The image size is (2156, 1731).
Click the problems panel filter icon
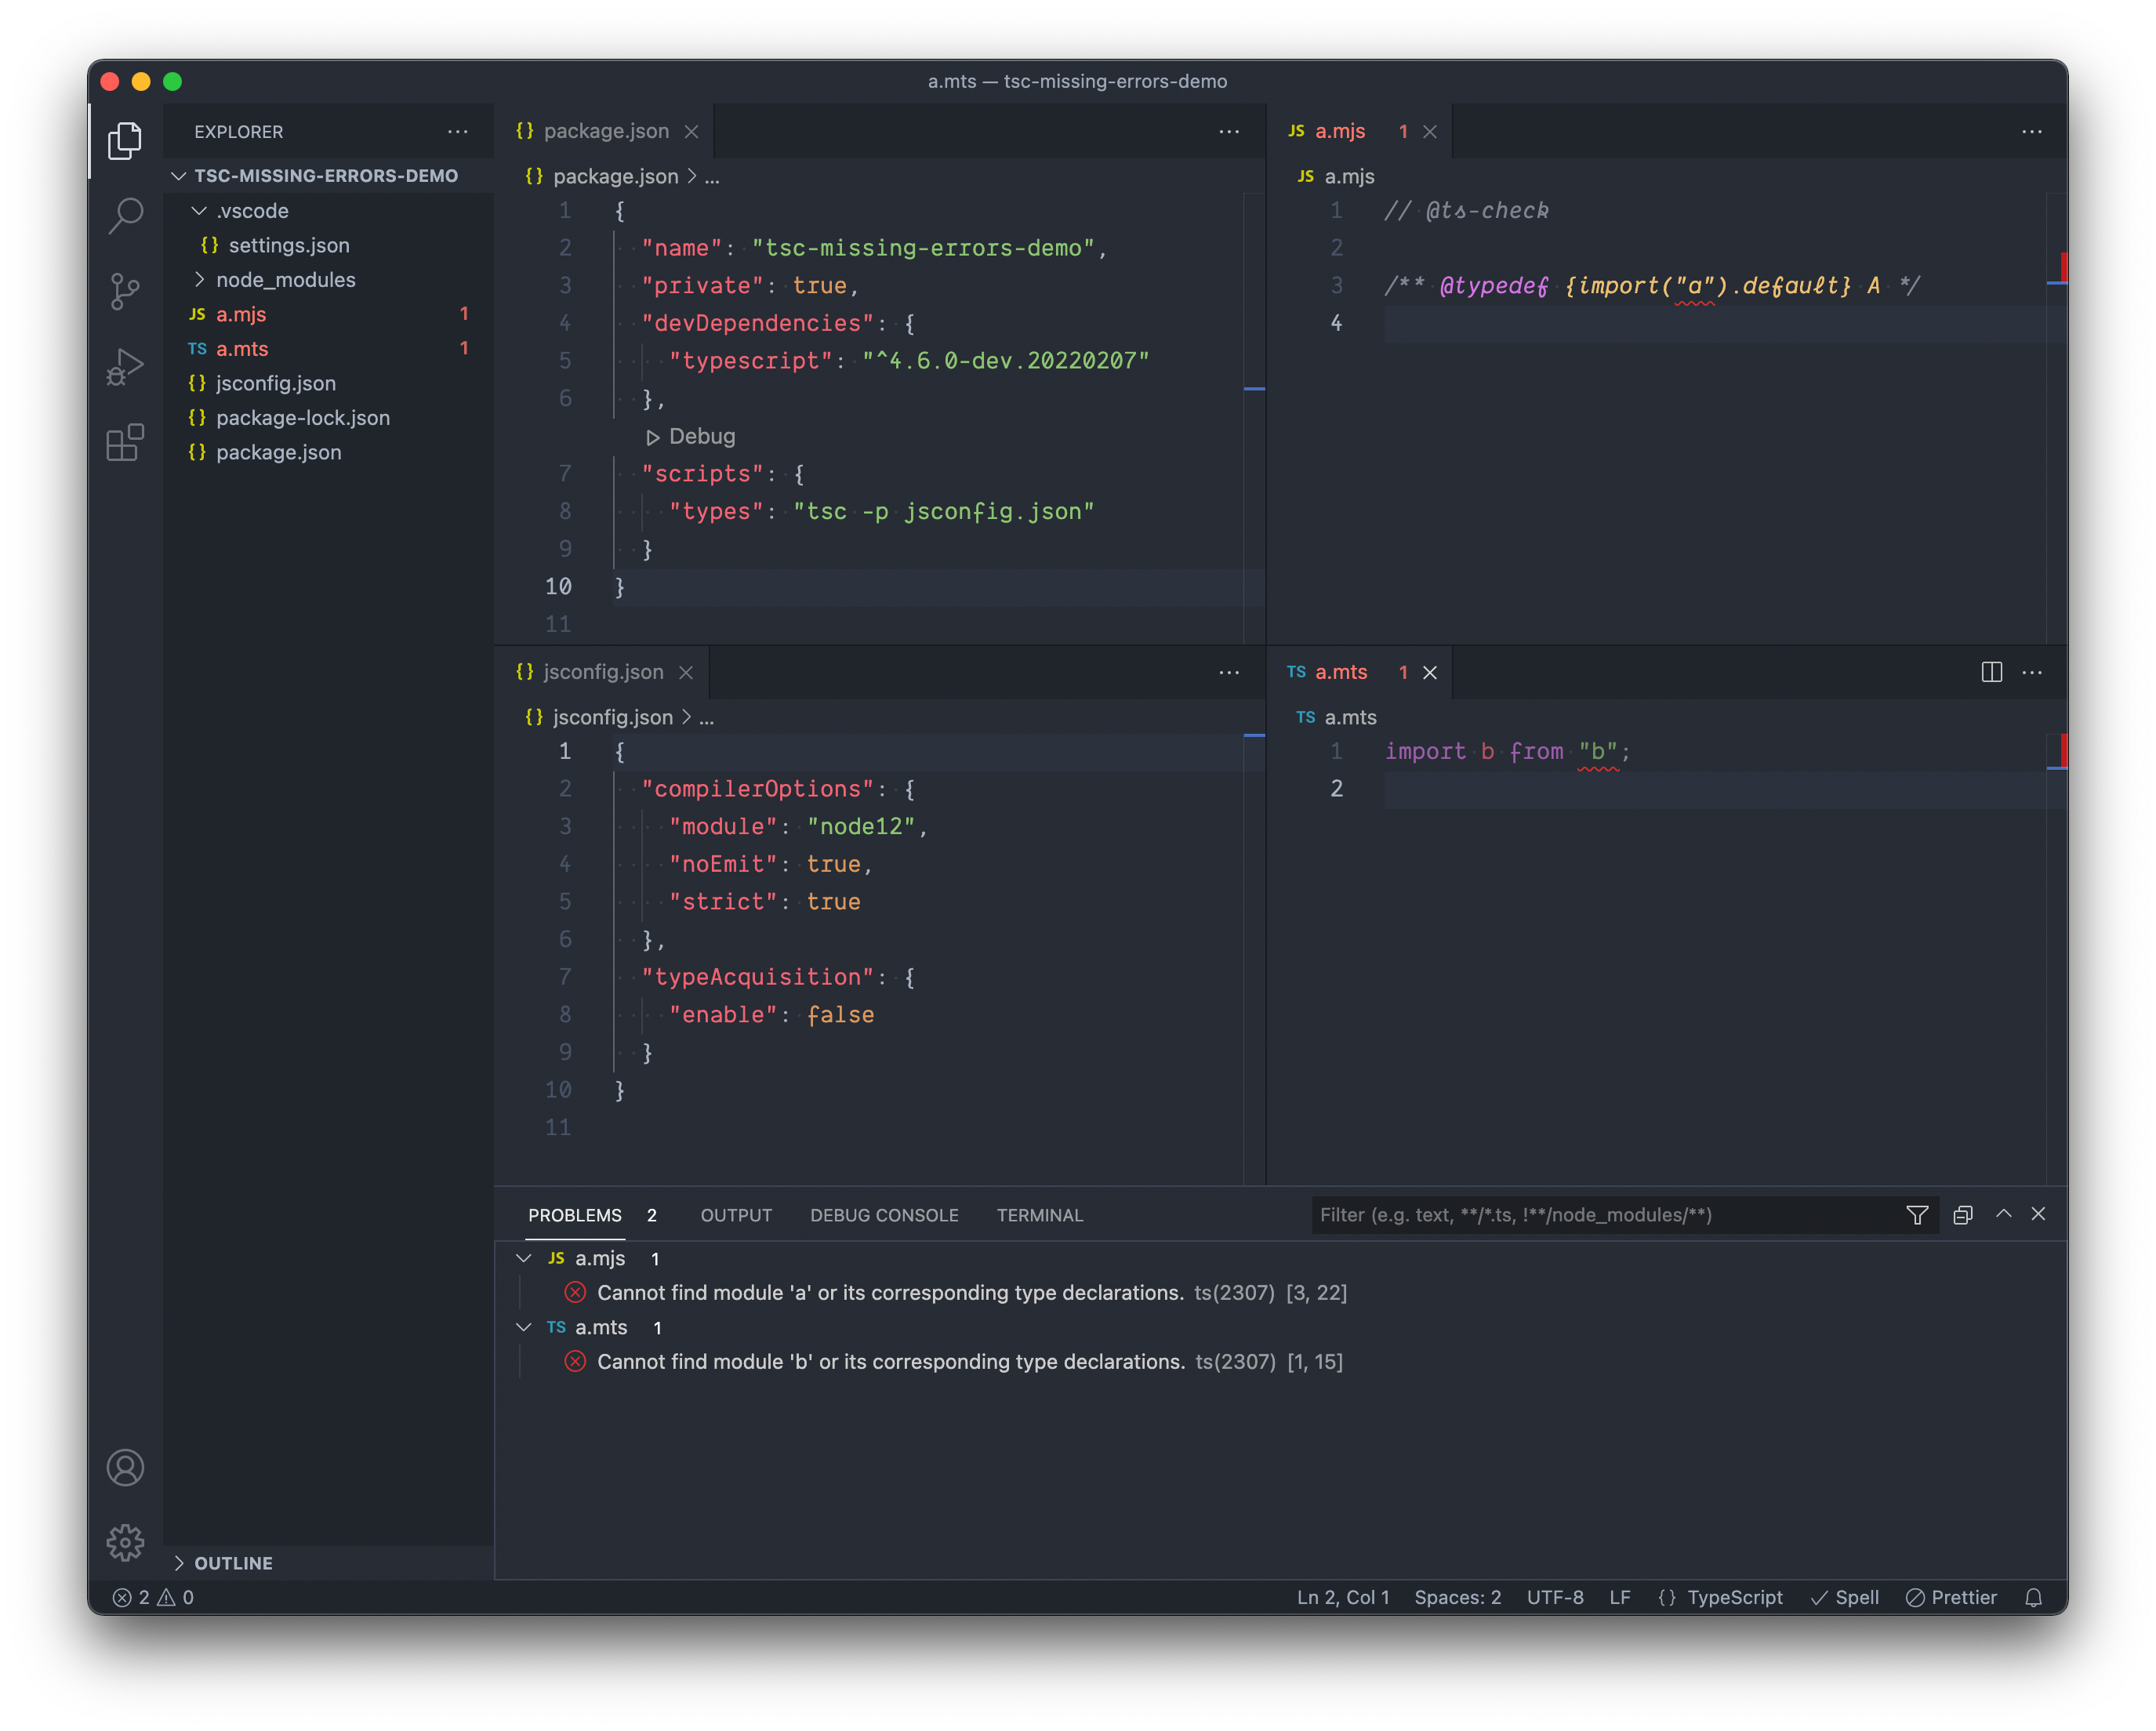[1916, 1215]
